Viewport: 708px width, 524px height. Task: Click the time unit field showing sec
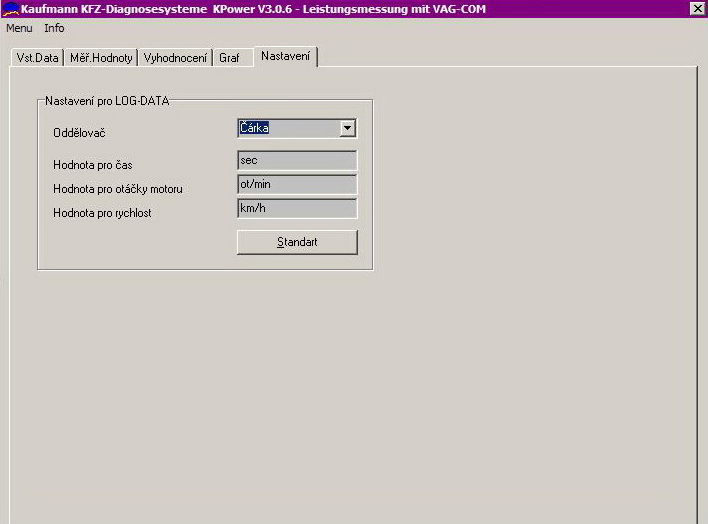pos(297,161)
